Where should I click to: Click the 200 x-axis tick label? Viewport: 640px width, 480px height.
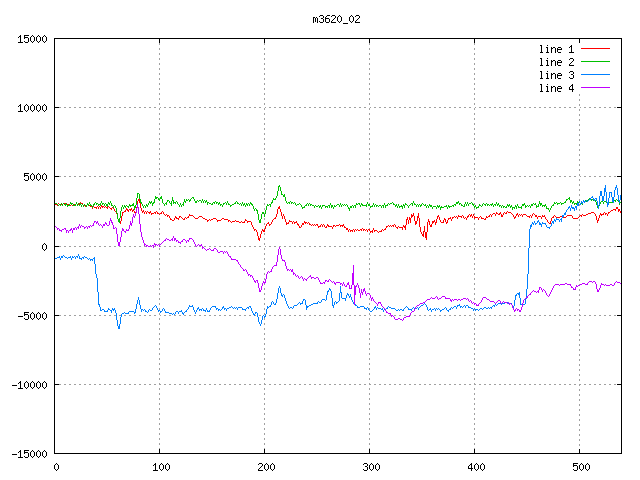pos(264,466)
